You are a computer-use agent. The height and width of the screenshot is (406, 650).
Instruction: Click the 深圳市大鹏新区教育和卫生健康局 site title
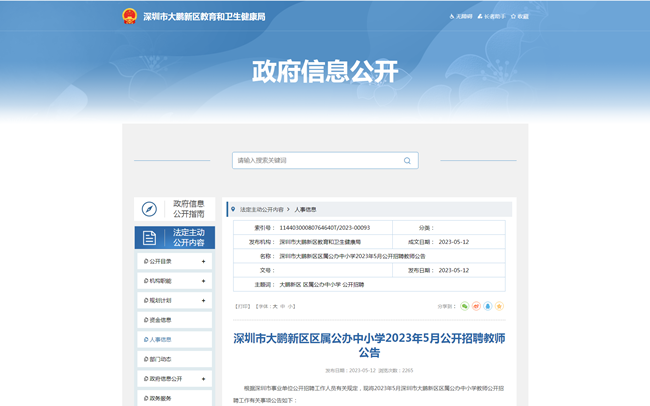(204, 17)
